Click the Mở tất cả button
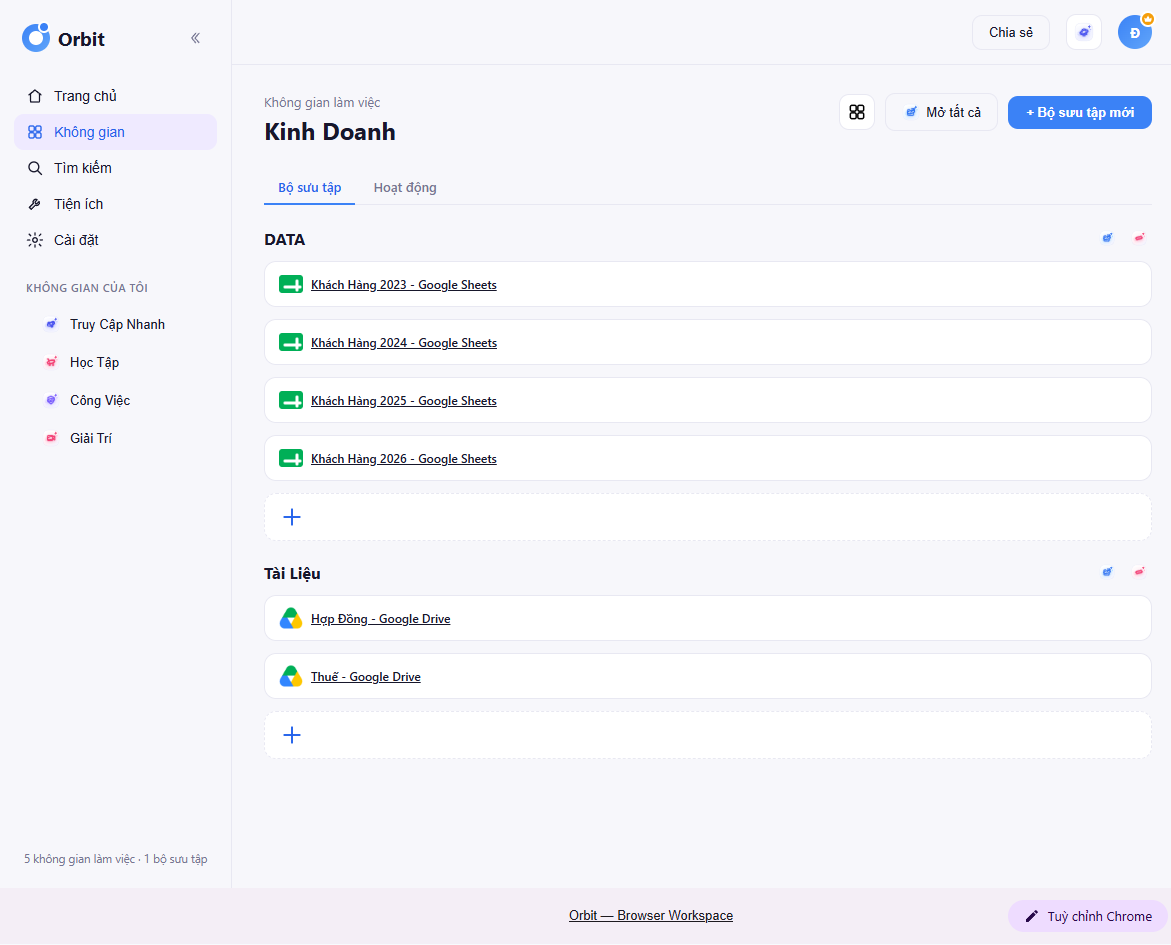The width and height of the screenshot is (1171, 945). pos(941,112)
